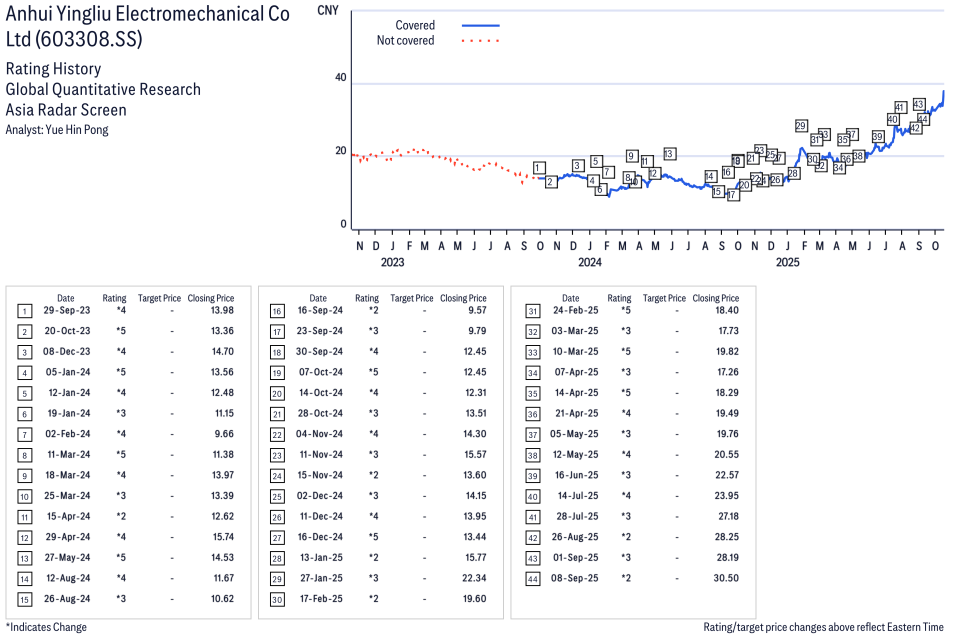955x634 pixels.
Task: Click marker 29 near the price spike
Action: tap(801, 125)
